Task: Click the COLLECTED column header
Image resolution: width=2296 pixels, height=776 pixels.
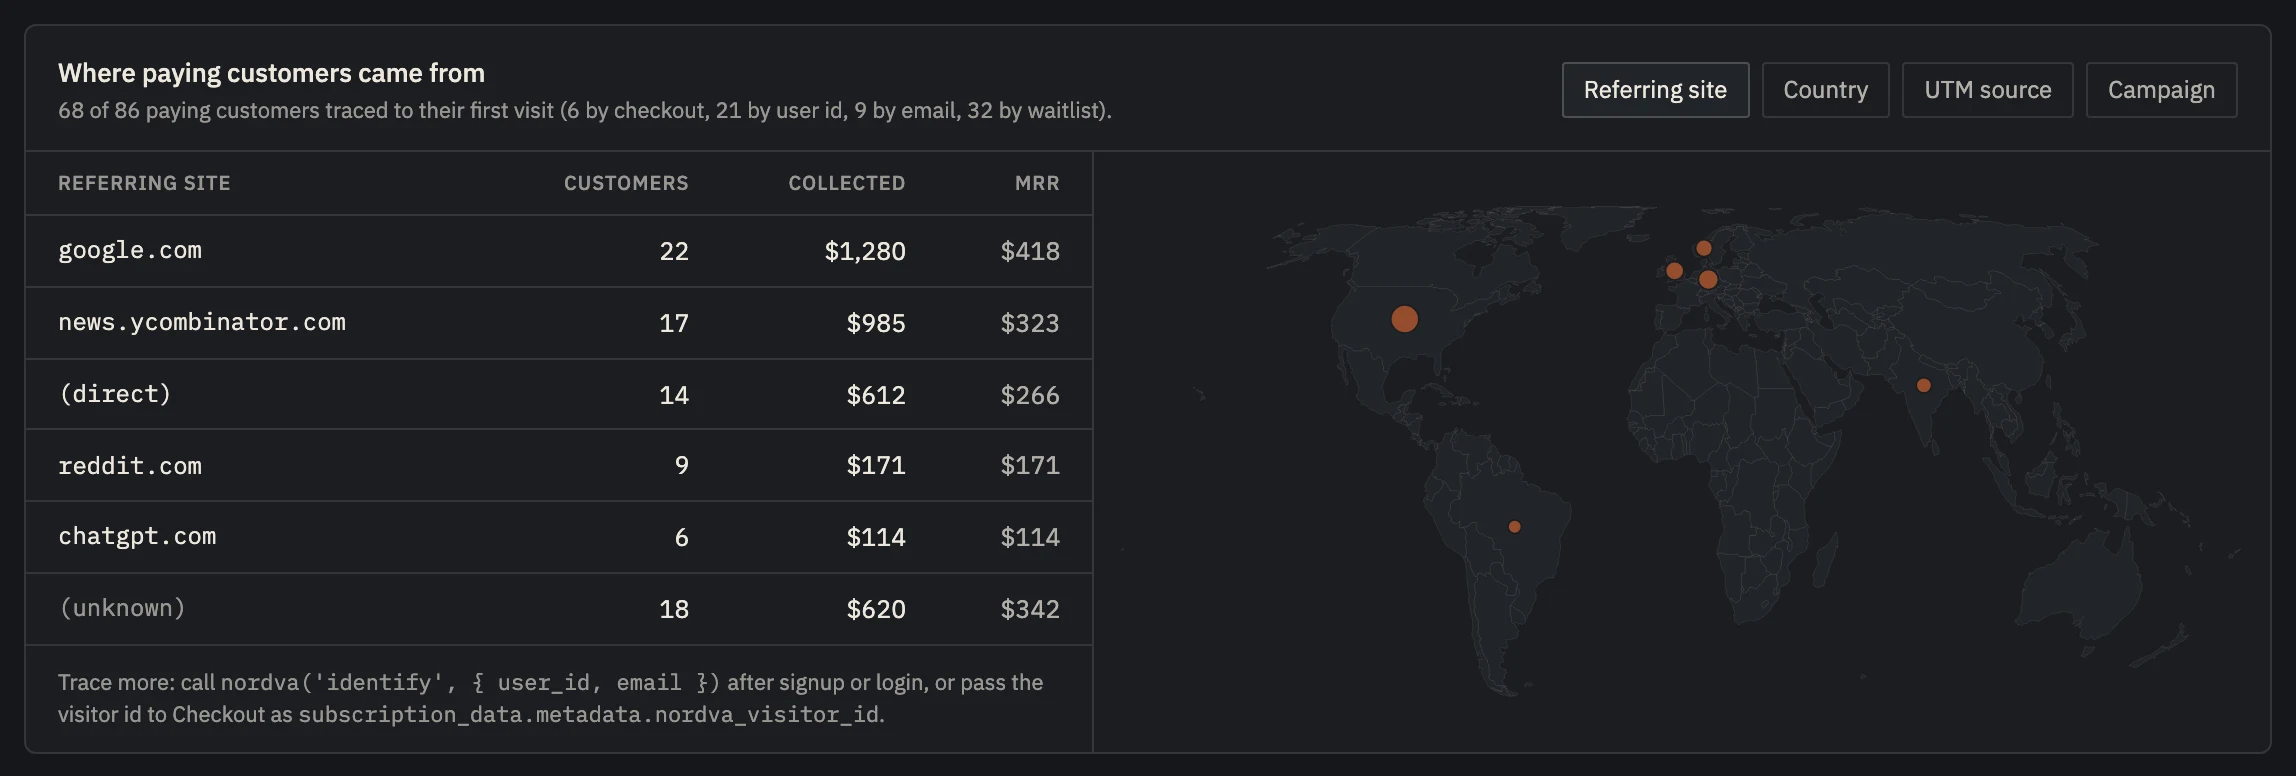Action: [x=847, y=183]
